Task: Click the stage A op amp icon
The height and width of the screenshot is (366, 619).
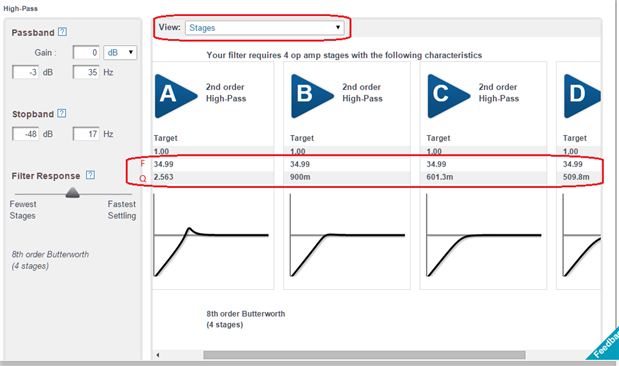Action: coord(176,96)
